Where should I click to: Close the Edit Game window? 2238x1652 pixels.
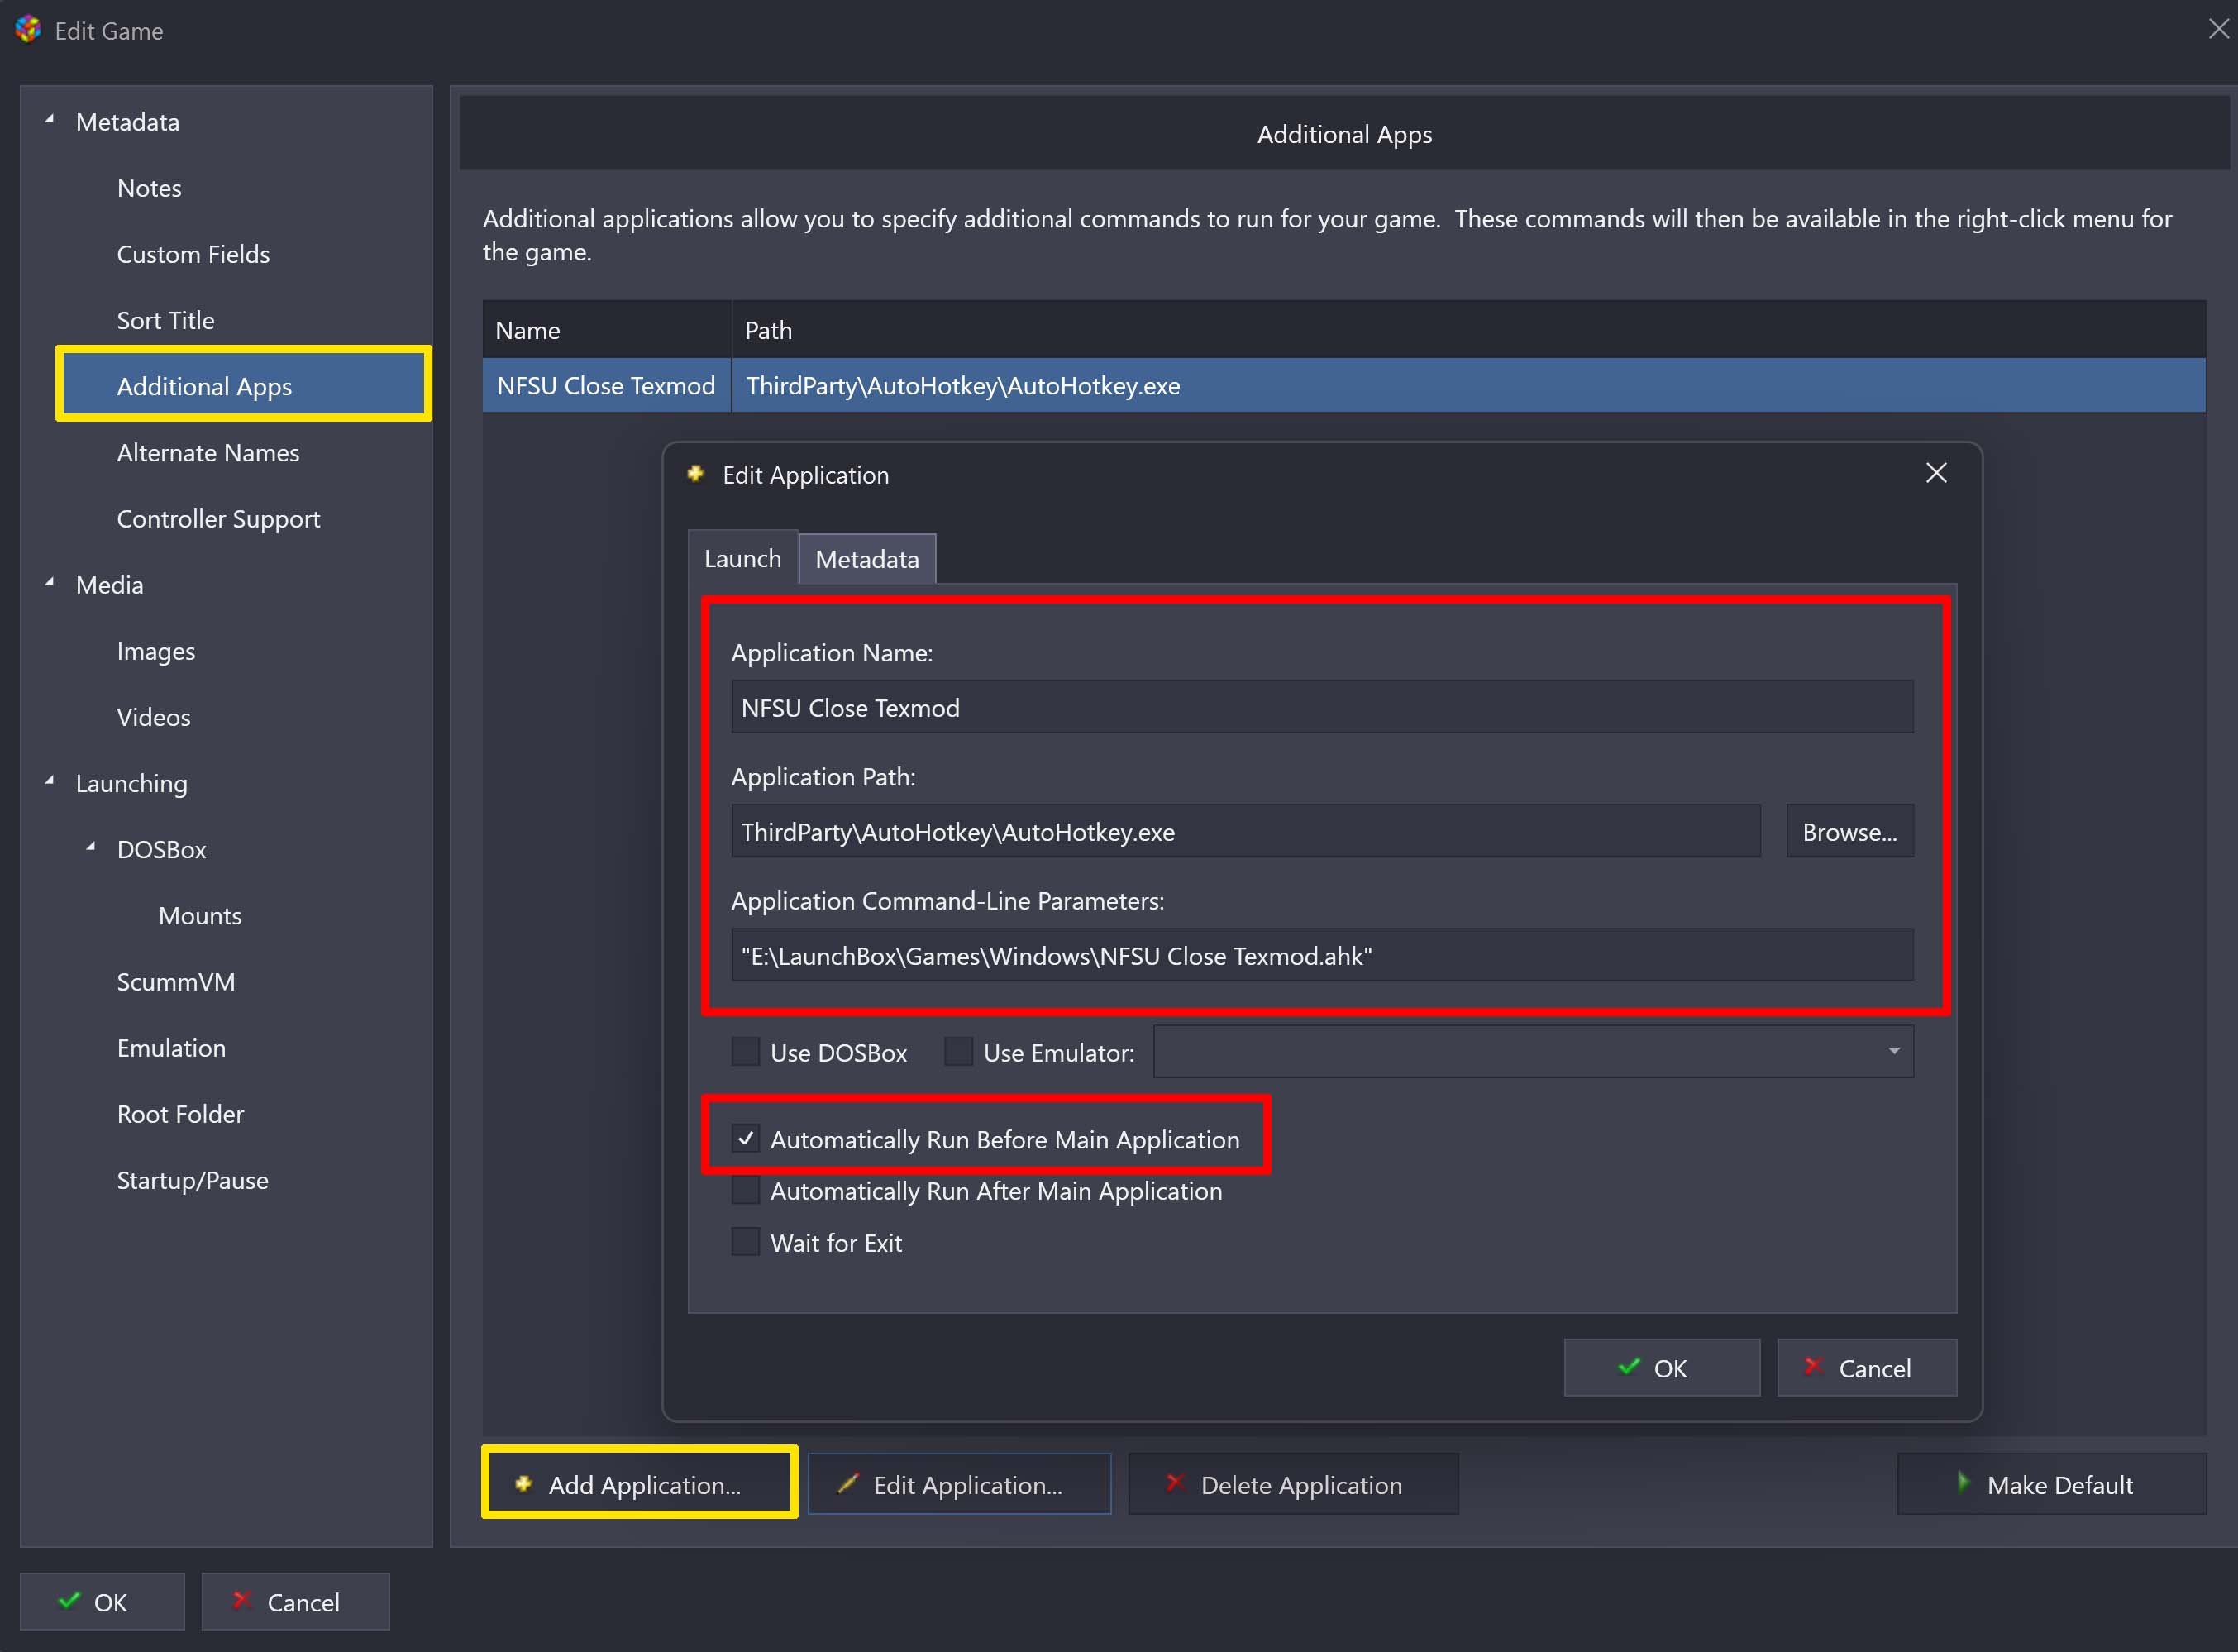[x=2218, y=29]
